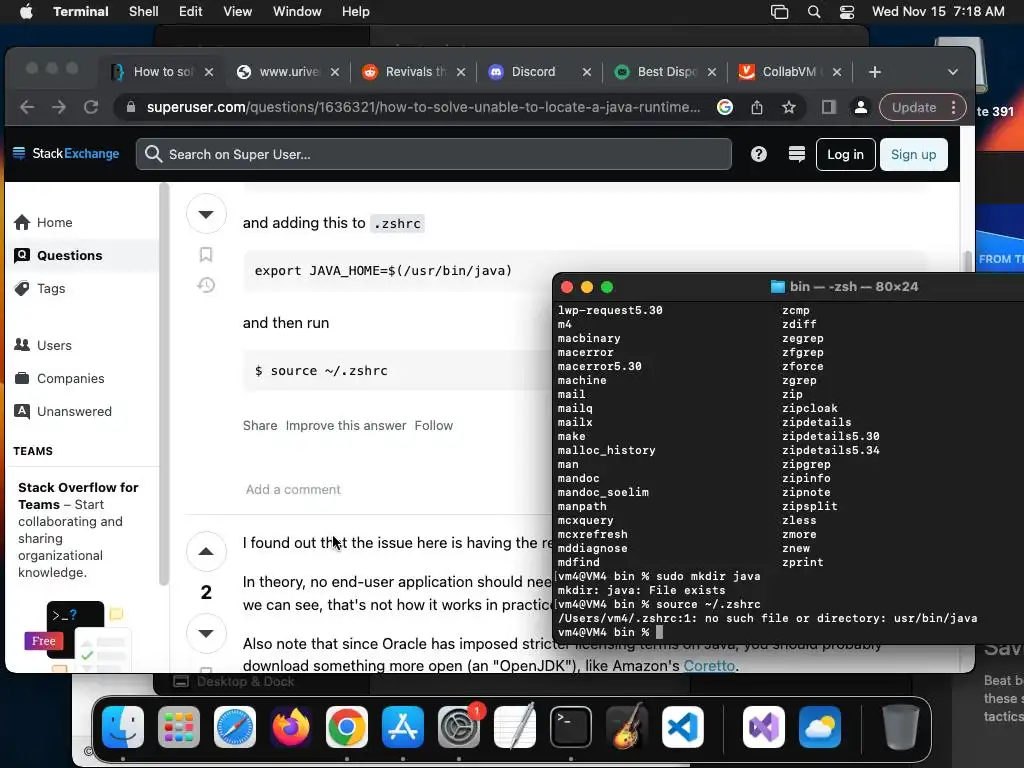Upvote the answer scored 2

click(206, 552)
